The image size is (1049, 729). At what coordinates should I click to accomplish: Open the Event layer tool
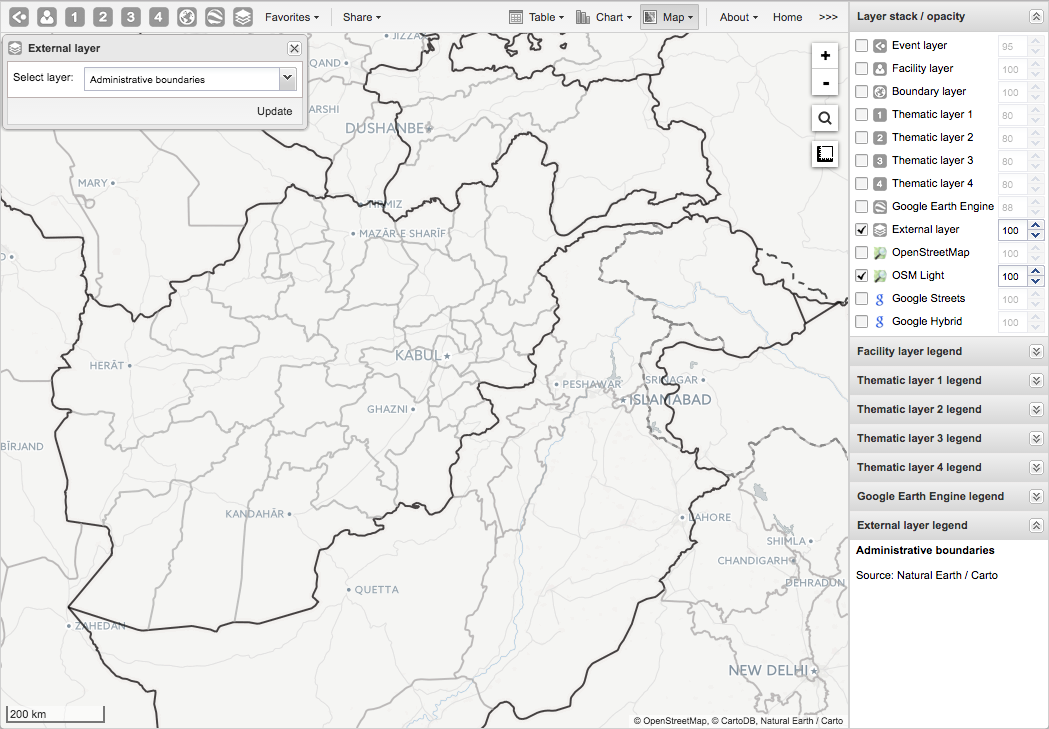coord(17,16)
